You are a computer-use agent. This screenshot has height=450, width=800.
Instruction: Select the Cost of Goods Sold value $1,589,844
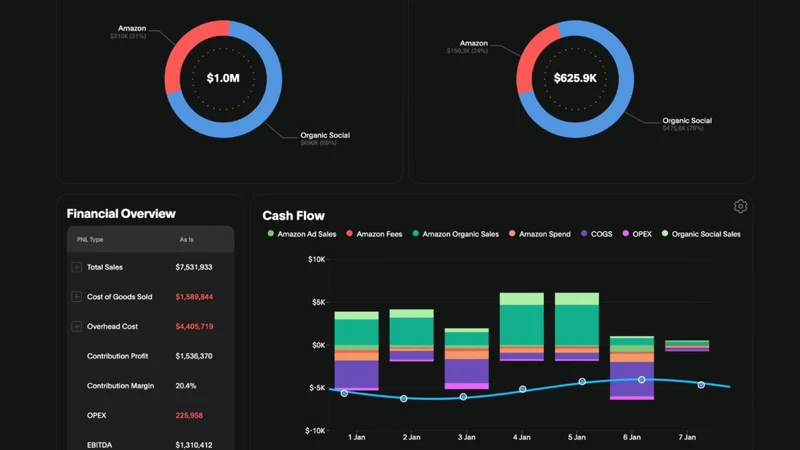[194, 296]
